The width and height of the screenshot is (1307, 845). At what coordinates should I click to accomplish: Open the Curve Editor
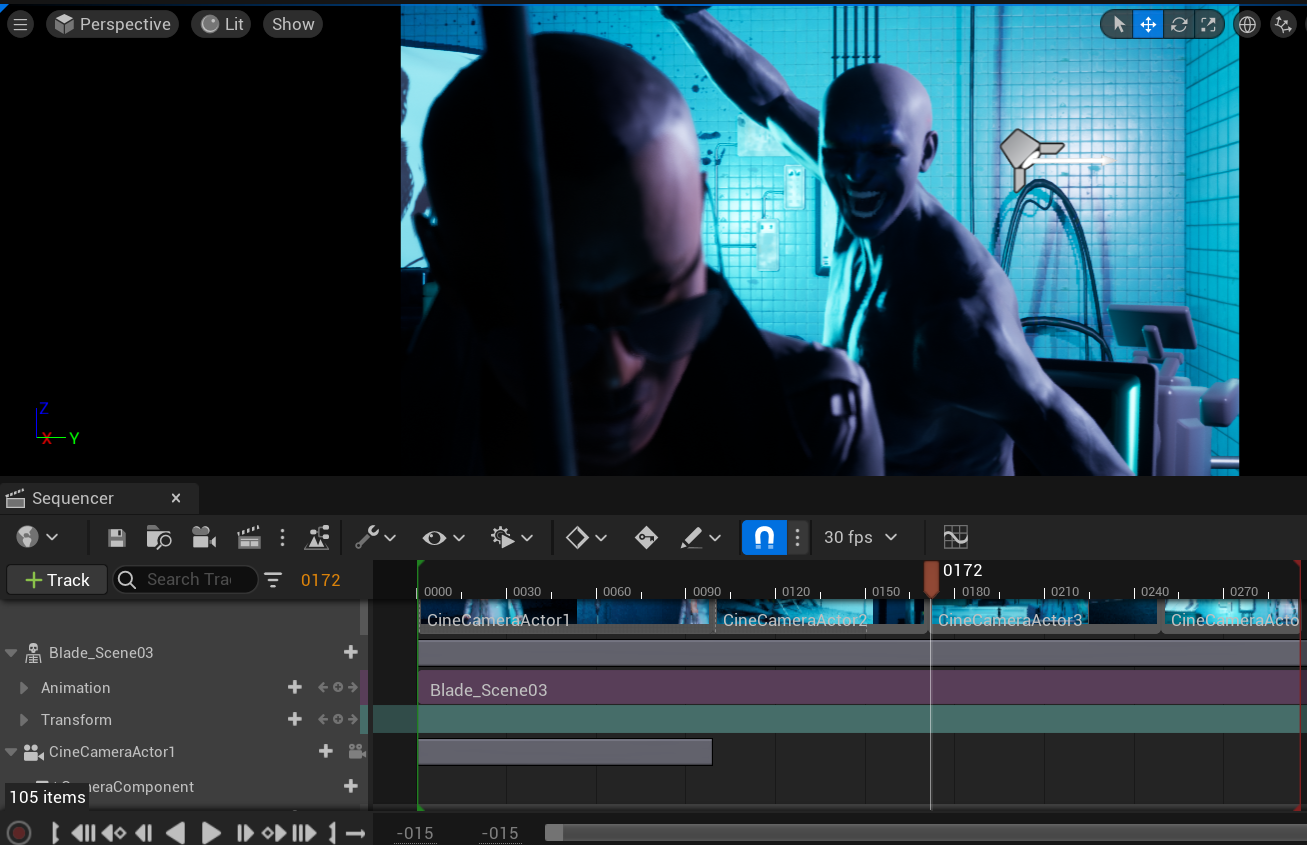[956, 538]
